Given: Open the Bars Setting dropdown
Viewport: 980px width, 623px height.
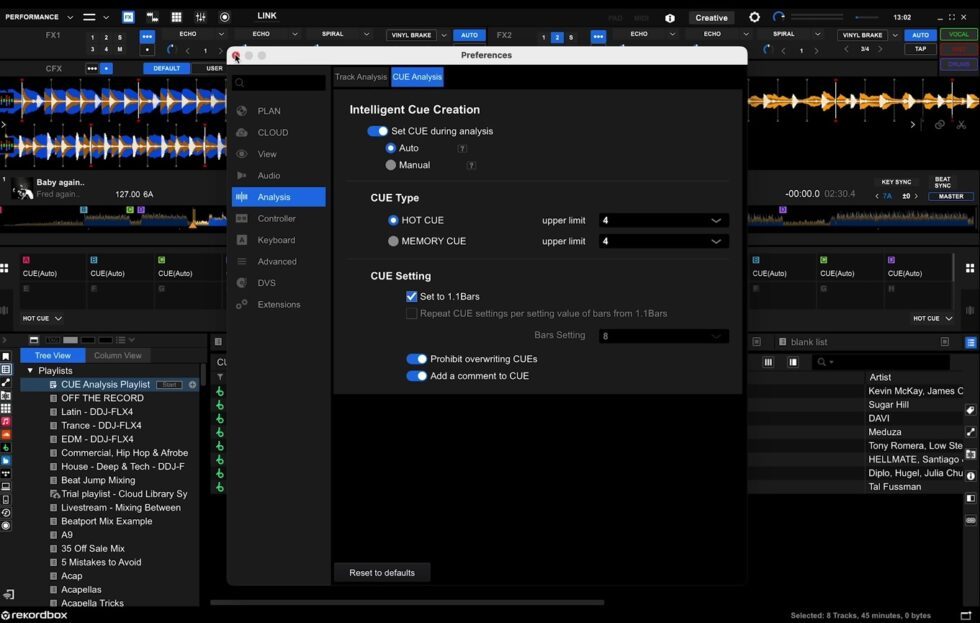Looking at the screenshot, I should pyautogui.click(x=663, y=336).
